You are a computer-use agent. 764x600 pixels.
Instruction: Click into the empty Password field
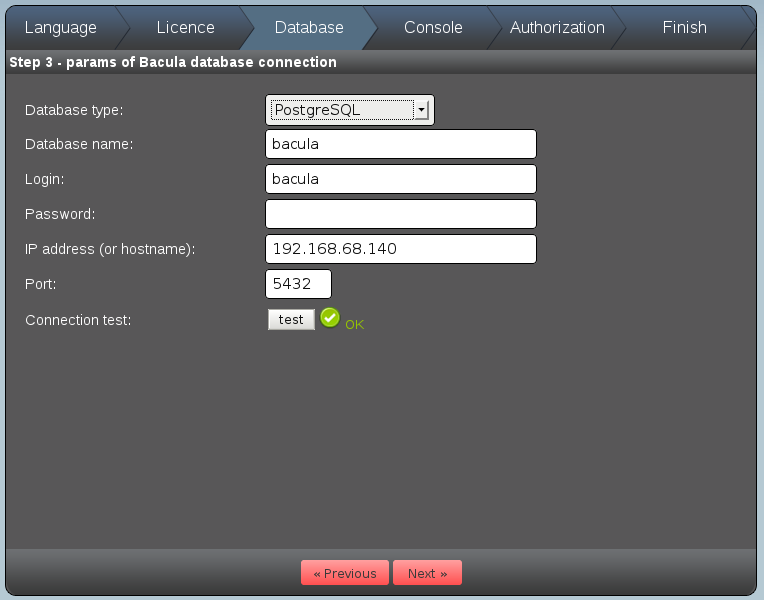[x=401, y=214]
